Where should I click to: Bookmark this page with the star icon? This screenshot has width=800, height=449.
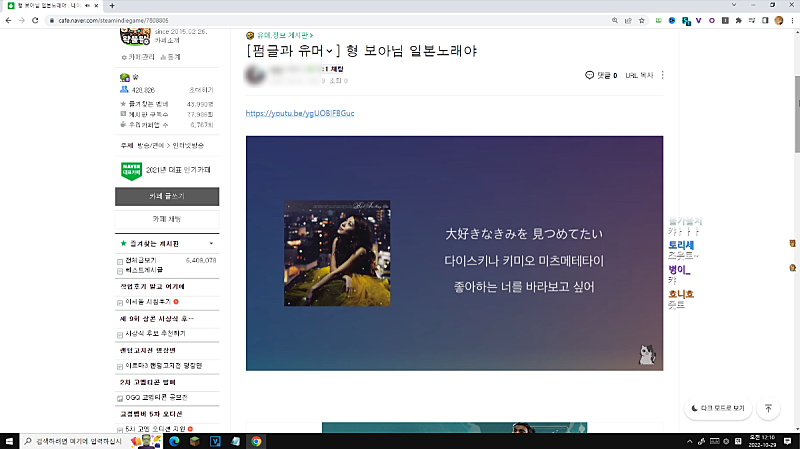[642, 20]
